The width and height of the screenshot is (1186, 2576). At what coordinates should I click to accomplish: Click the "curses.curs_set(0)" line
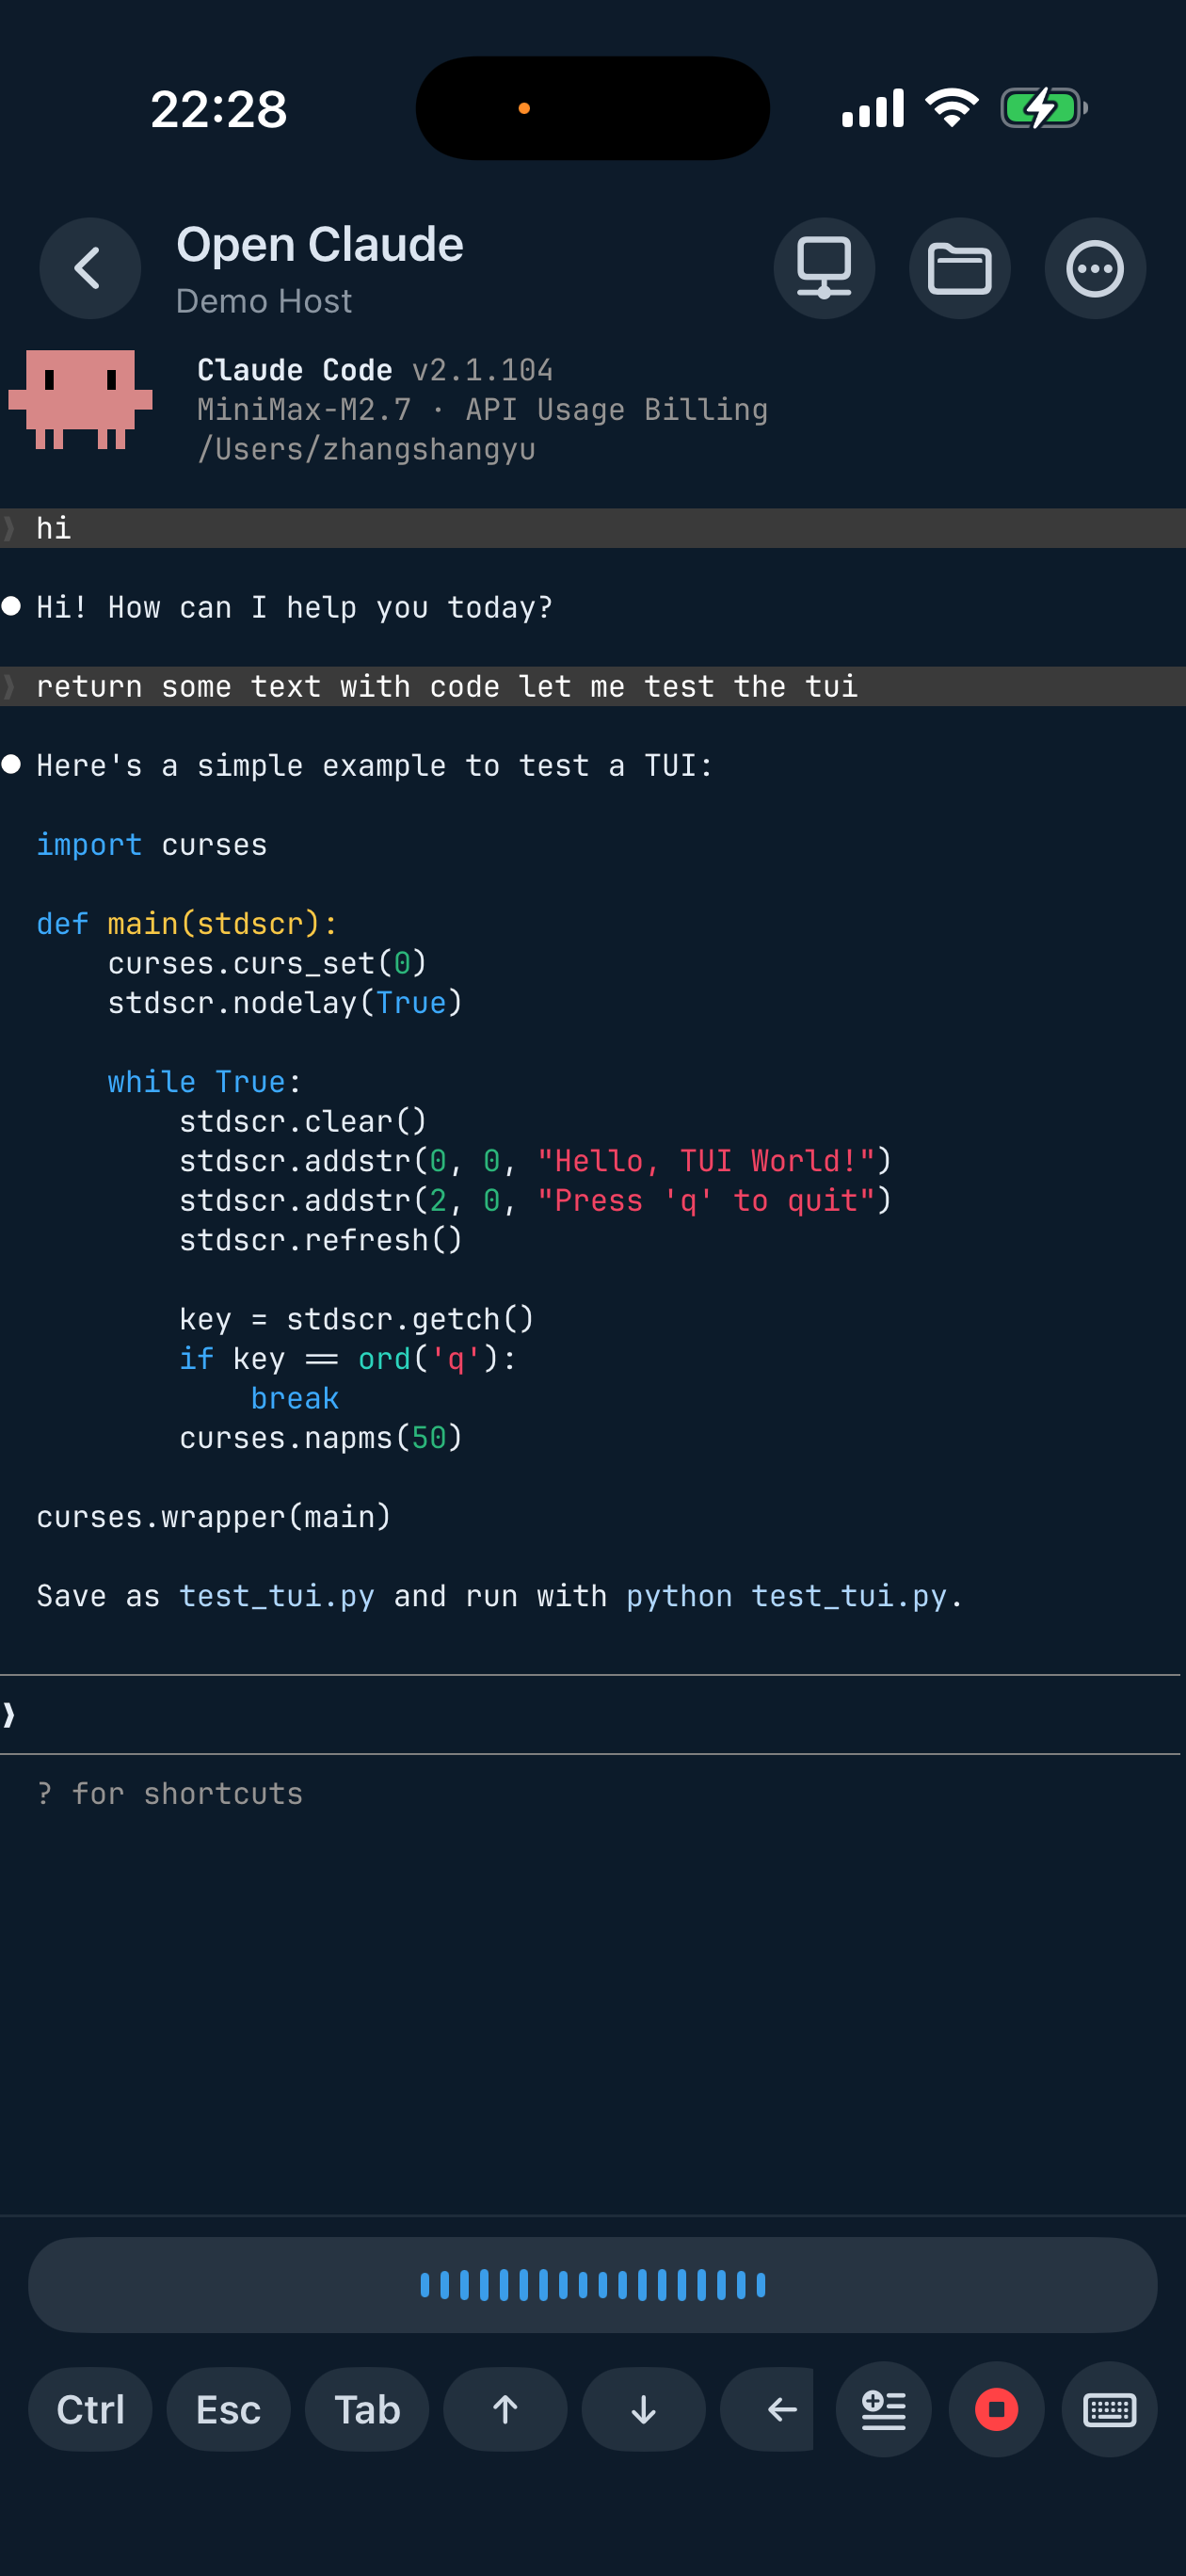point(267,963)
